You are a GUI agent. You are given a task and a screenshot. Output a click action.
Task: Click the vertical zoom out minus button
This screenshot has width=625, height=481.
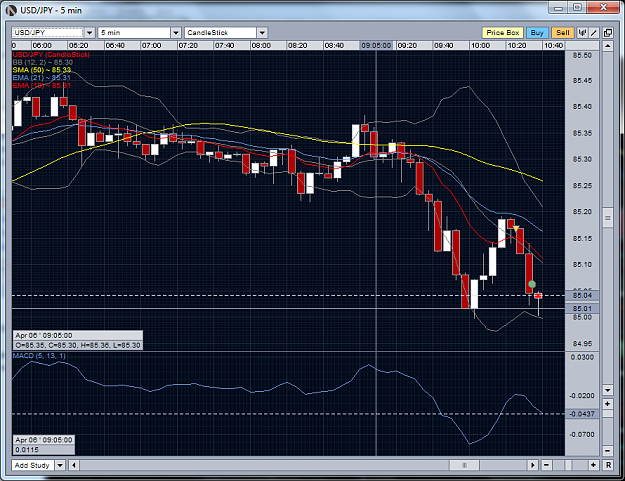tap(607, 451)
